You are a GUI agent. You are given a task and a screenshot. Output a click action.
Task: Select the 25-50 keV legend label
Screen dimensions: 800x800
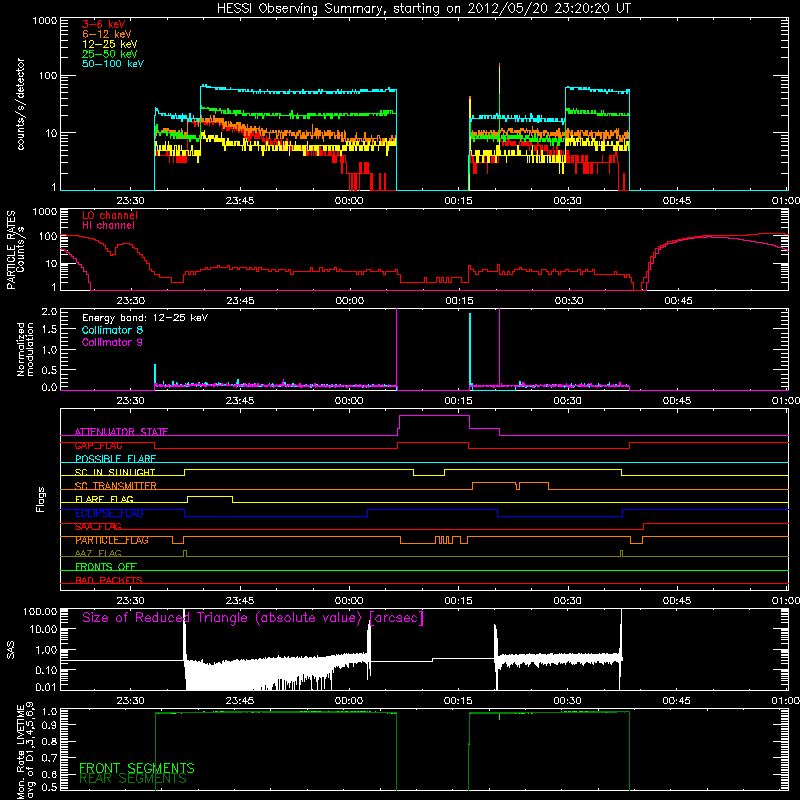[x=110, y=54]
